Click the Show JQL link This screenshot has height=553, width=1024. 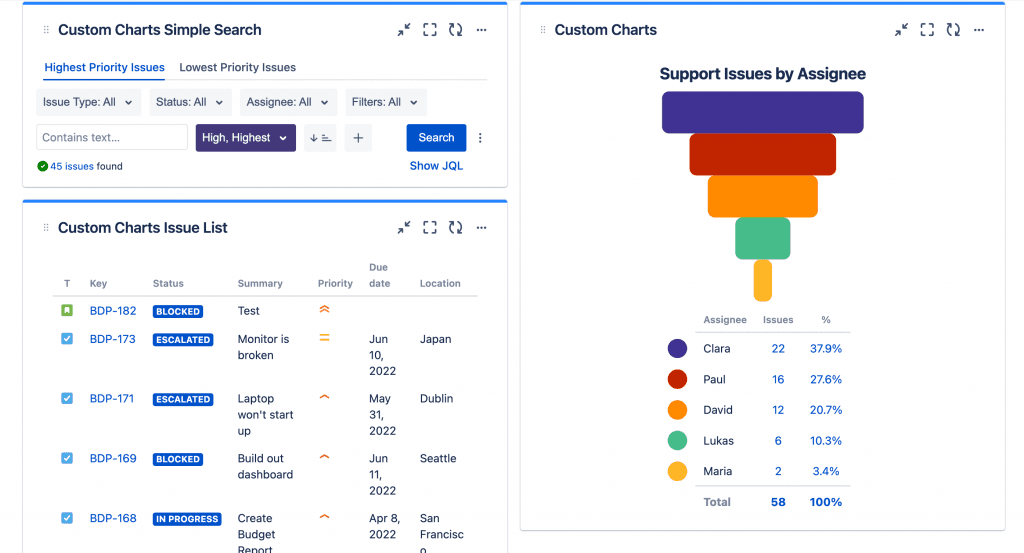pos(436,166)
